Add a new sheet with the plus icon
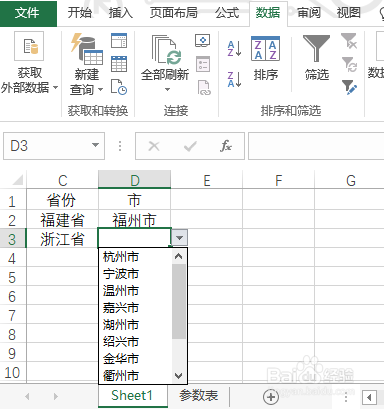Screen dimensions: 384x409 (271, 397)
